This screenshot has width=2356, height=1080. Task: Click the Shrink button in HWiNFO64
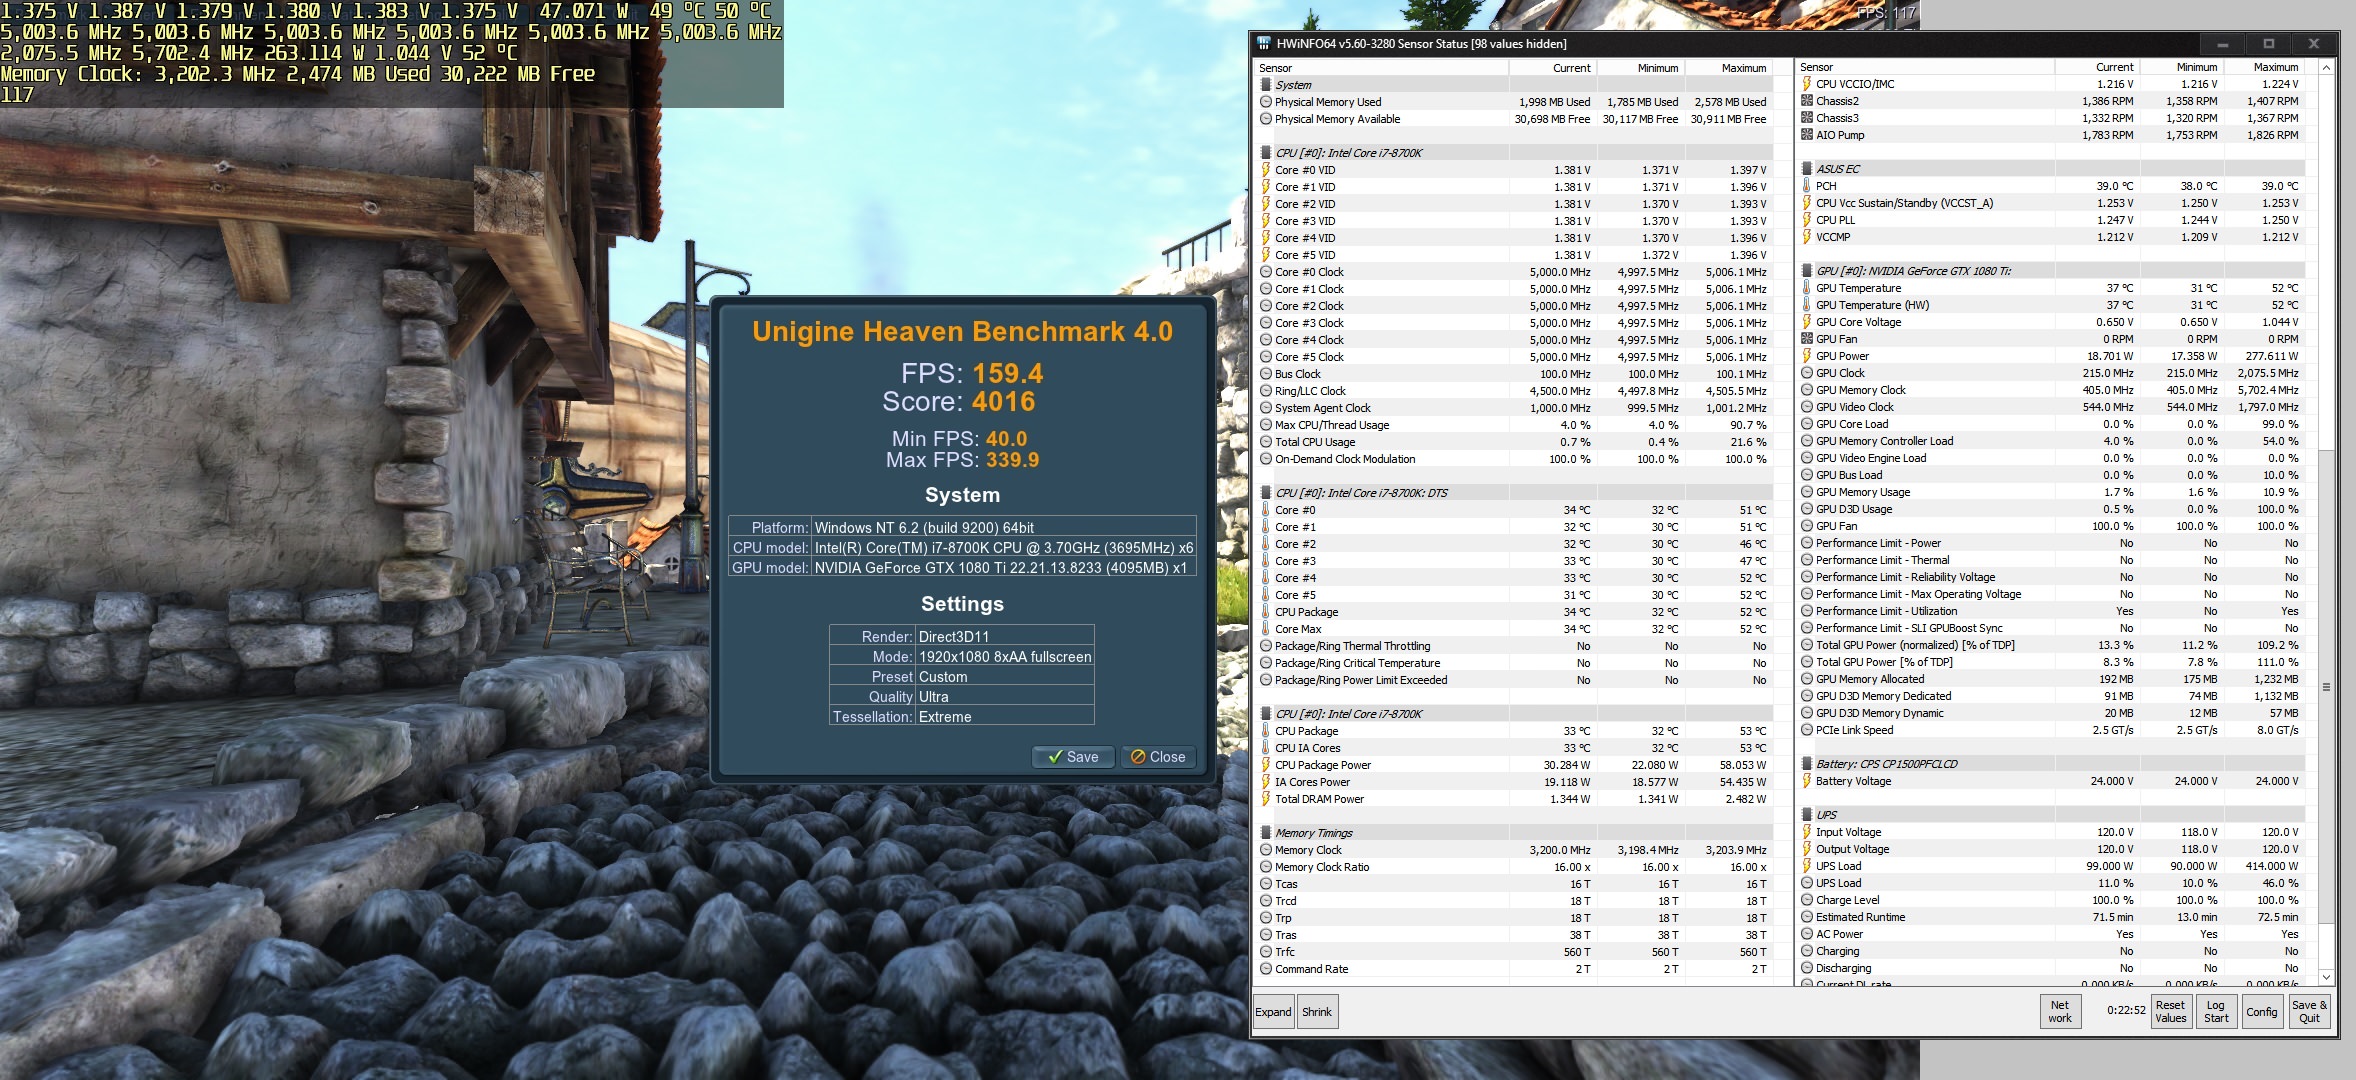click(x=1317, y=1012)
